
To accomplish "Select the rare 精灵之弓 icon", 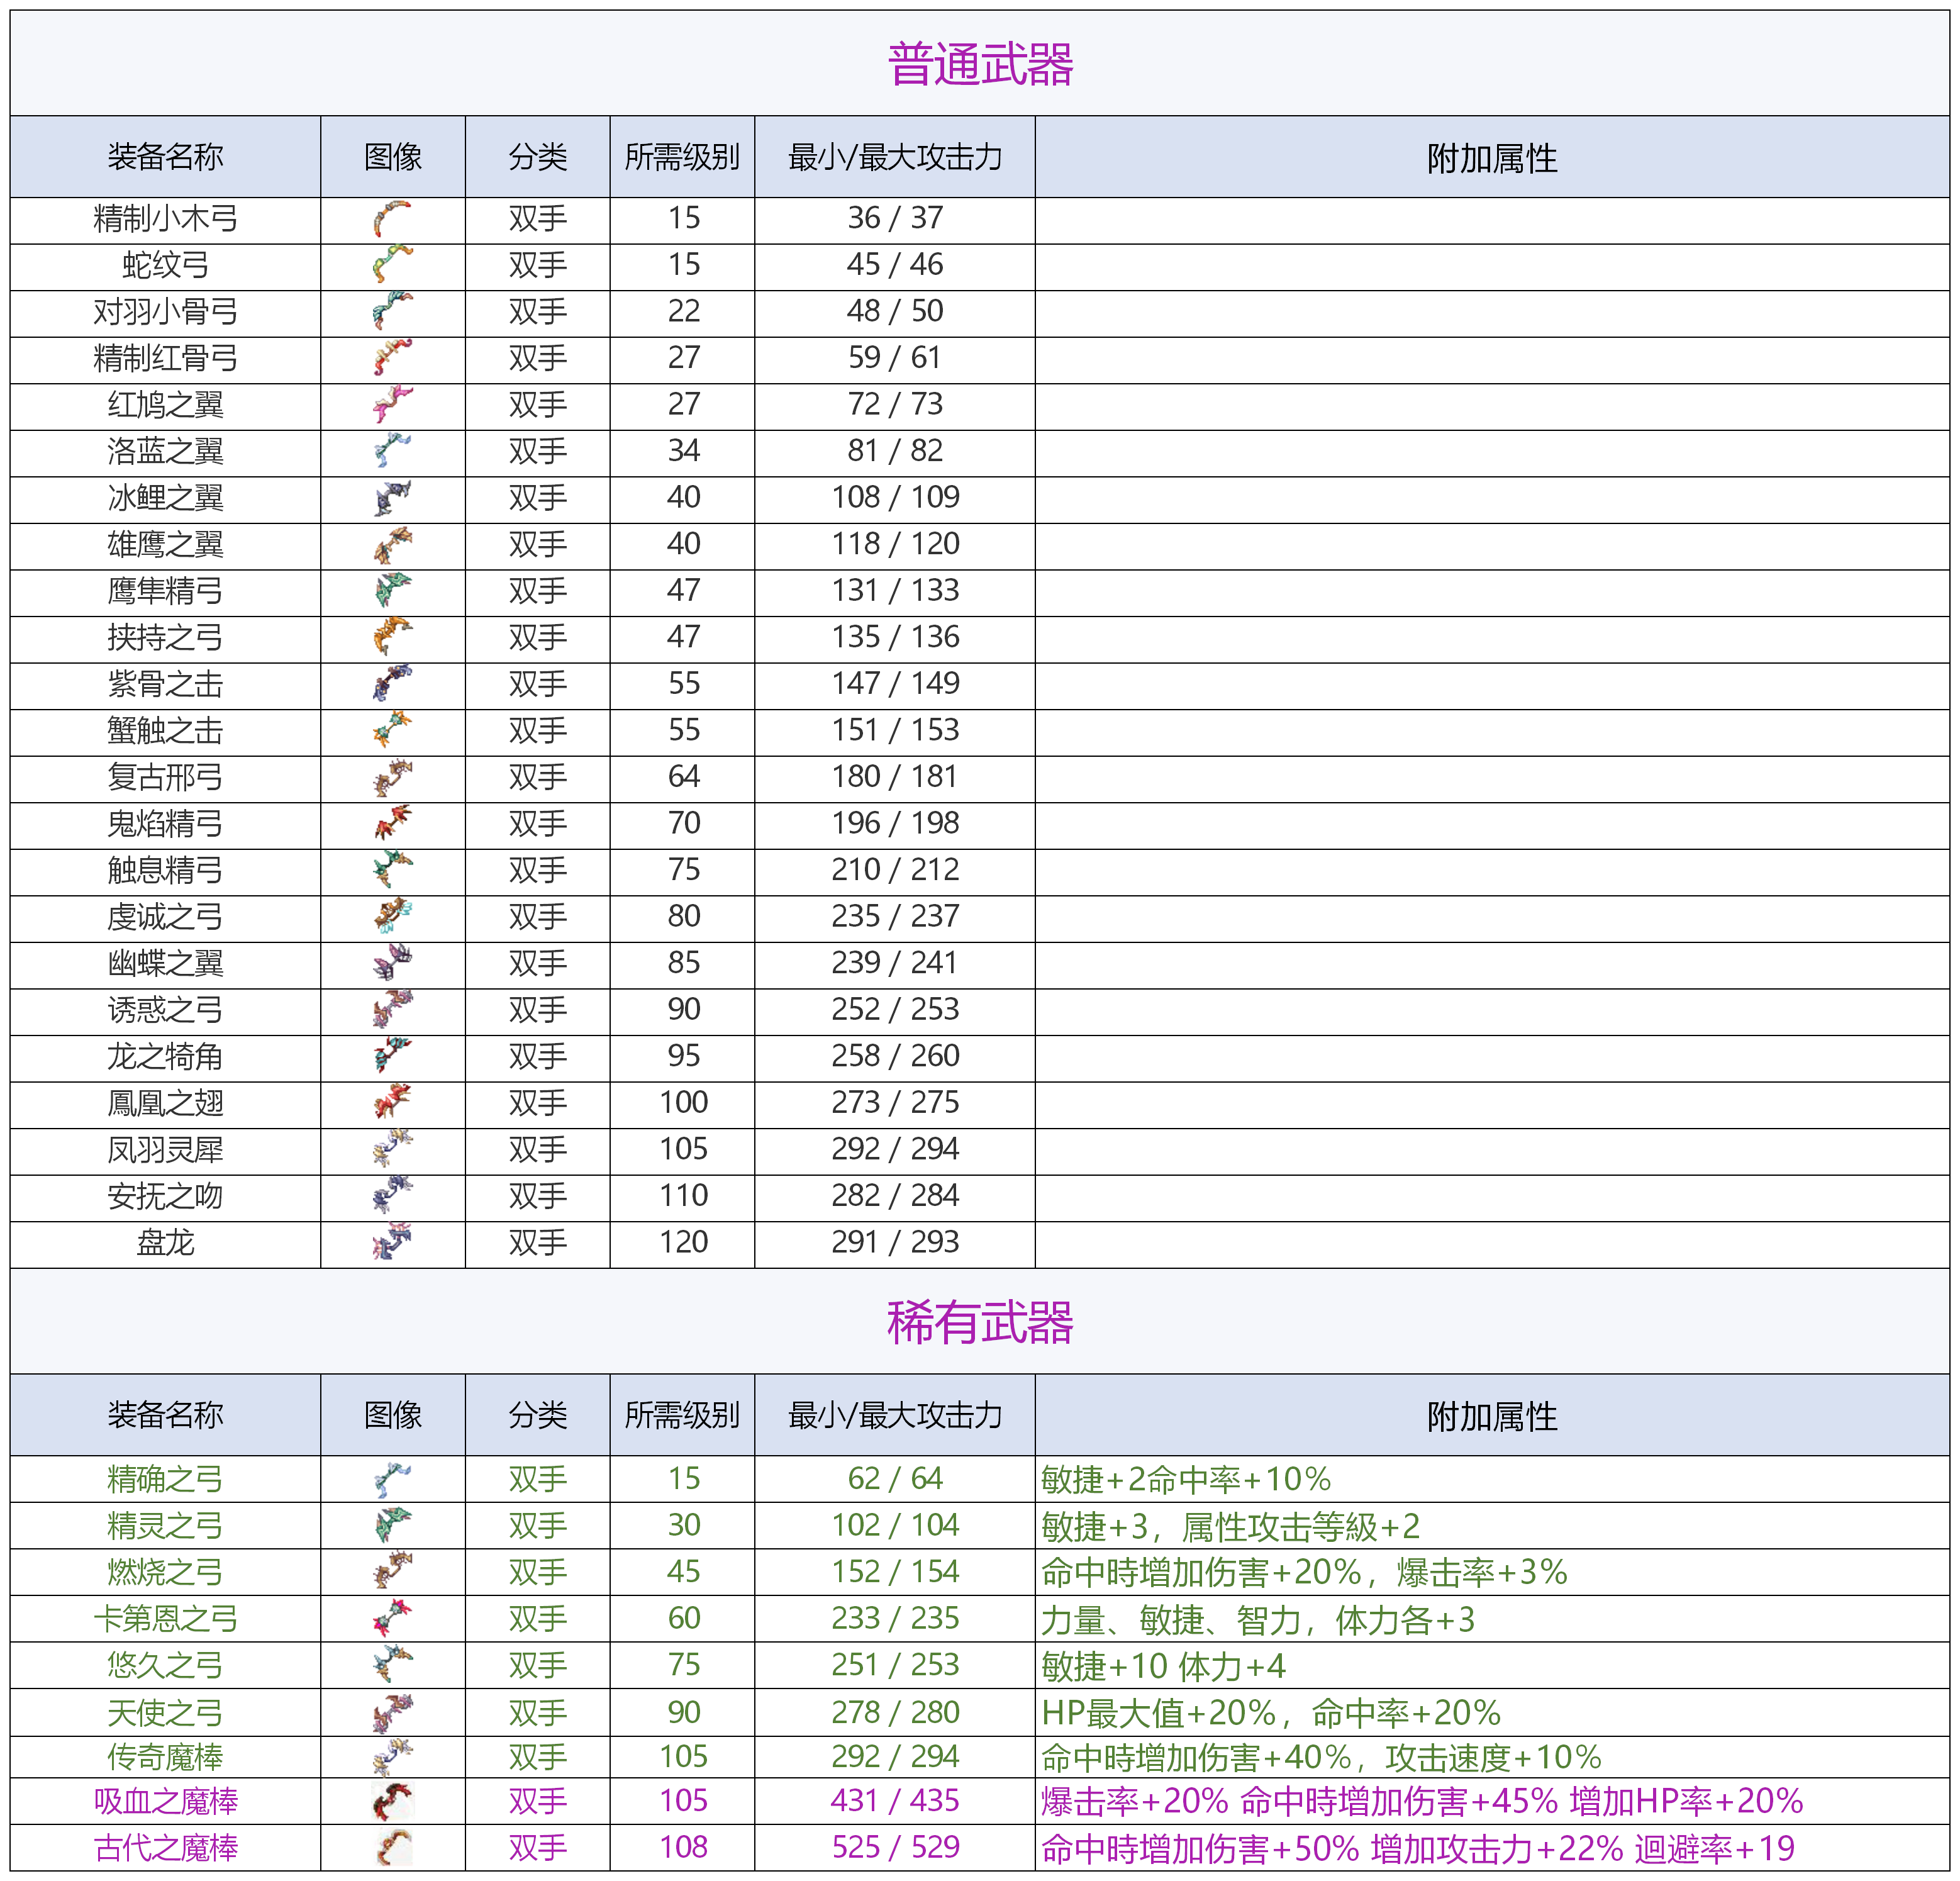I will [x=392, y=1526].
